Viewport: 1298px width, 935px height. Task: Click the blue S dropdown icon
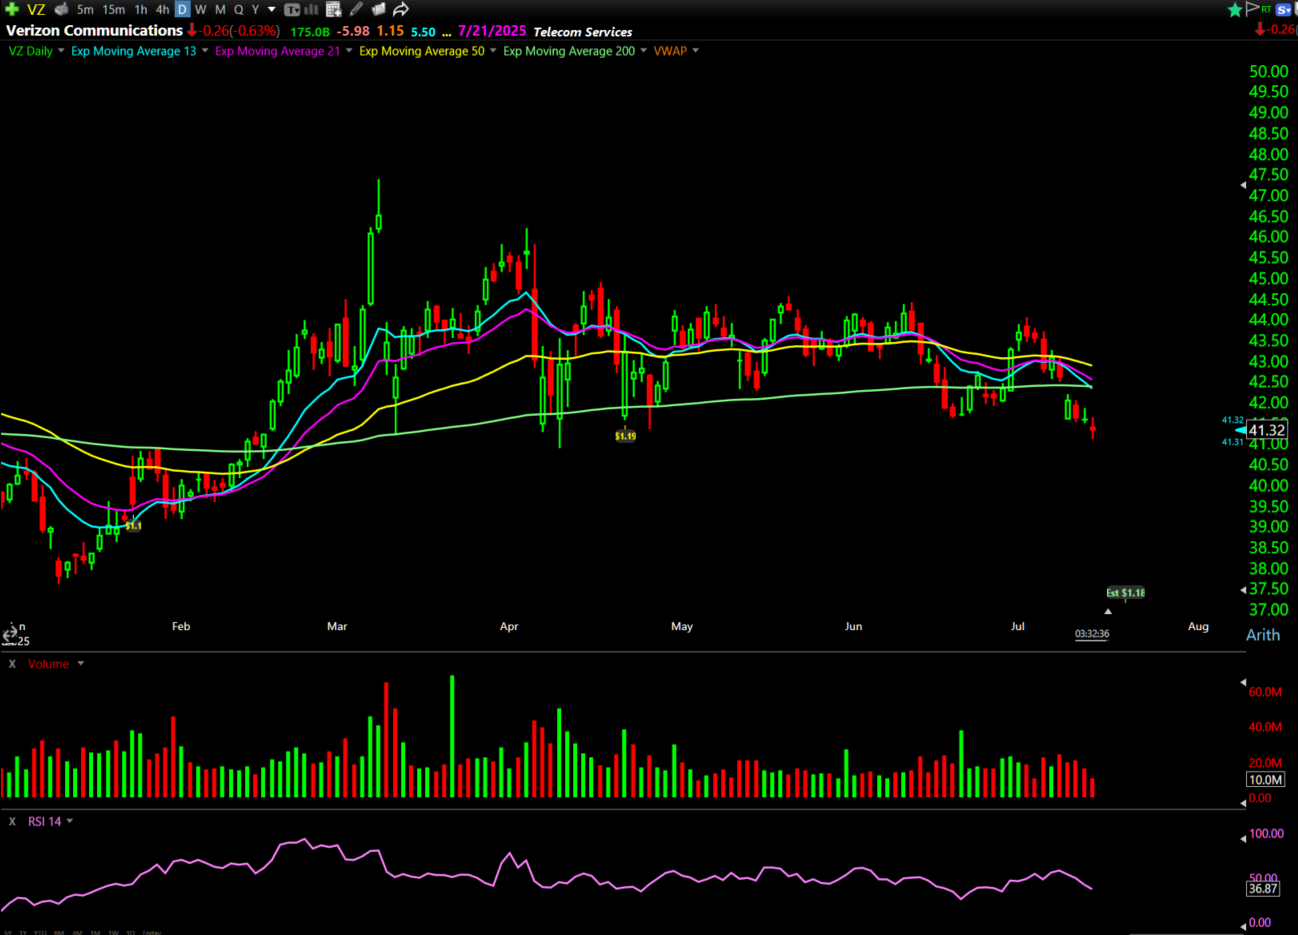(1285, 10)
